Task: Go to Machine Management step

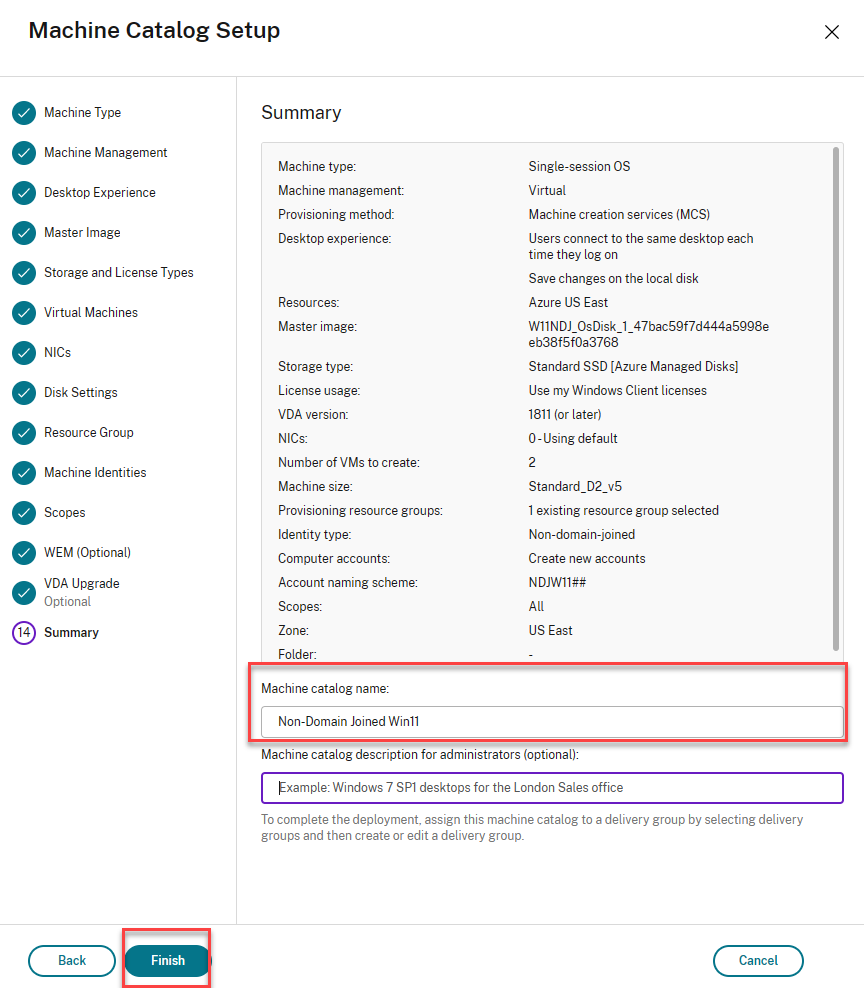Action: [x=105, y=153]
